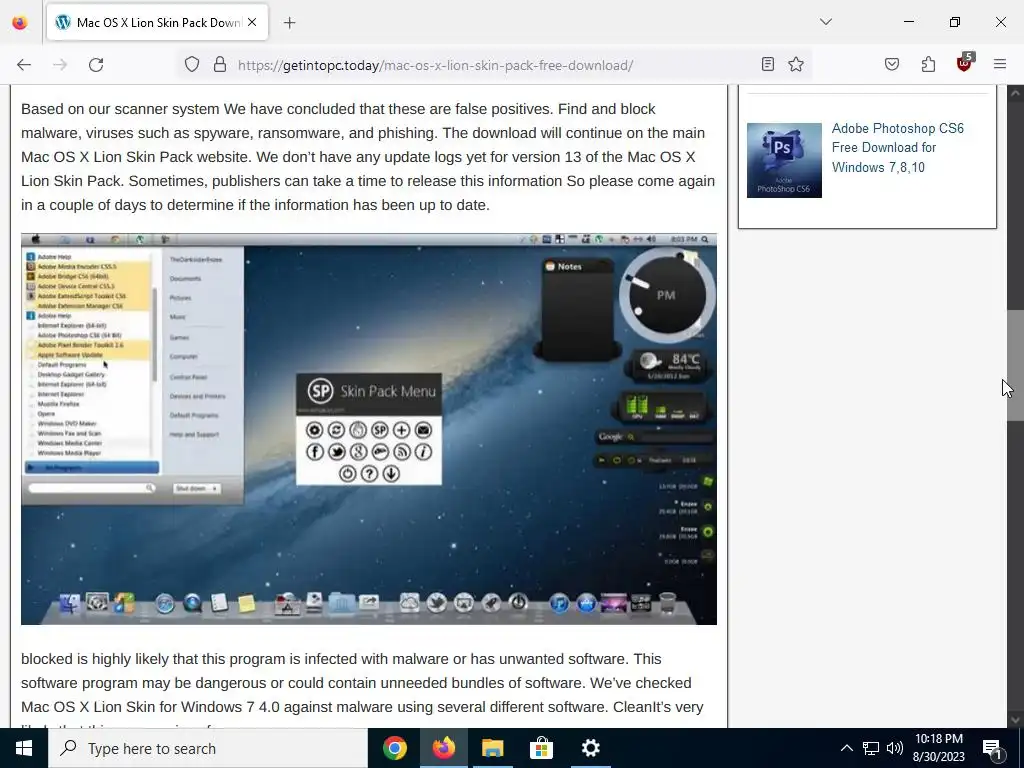The height and width of the screenshot is (768, 1024).
Task: Open the tracking protection shield icon
Action: [191, 65]
